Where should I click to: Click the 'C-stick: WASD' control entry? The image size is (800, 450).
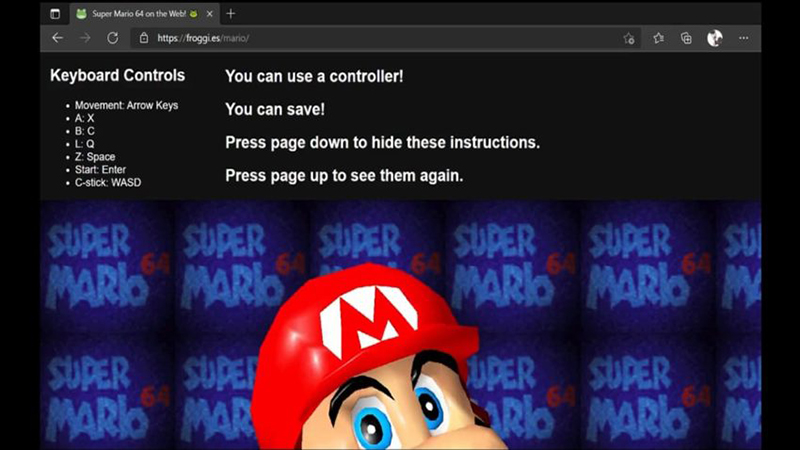[x=108, y=182]
